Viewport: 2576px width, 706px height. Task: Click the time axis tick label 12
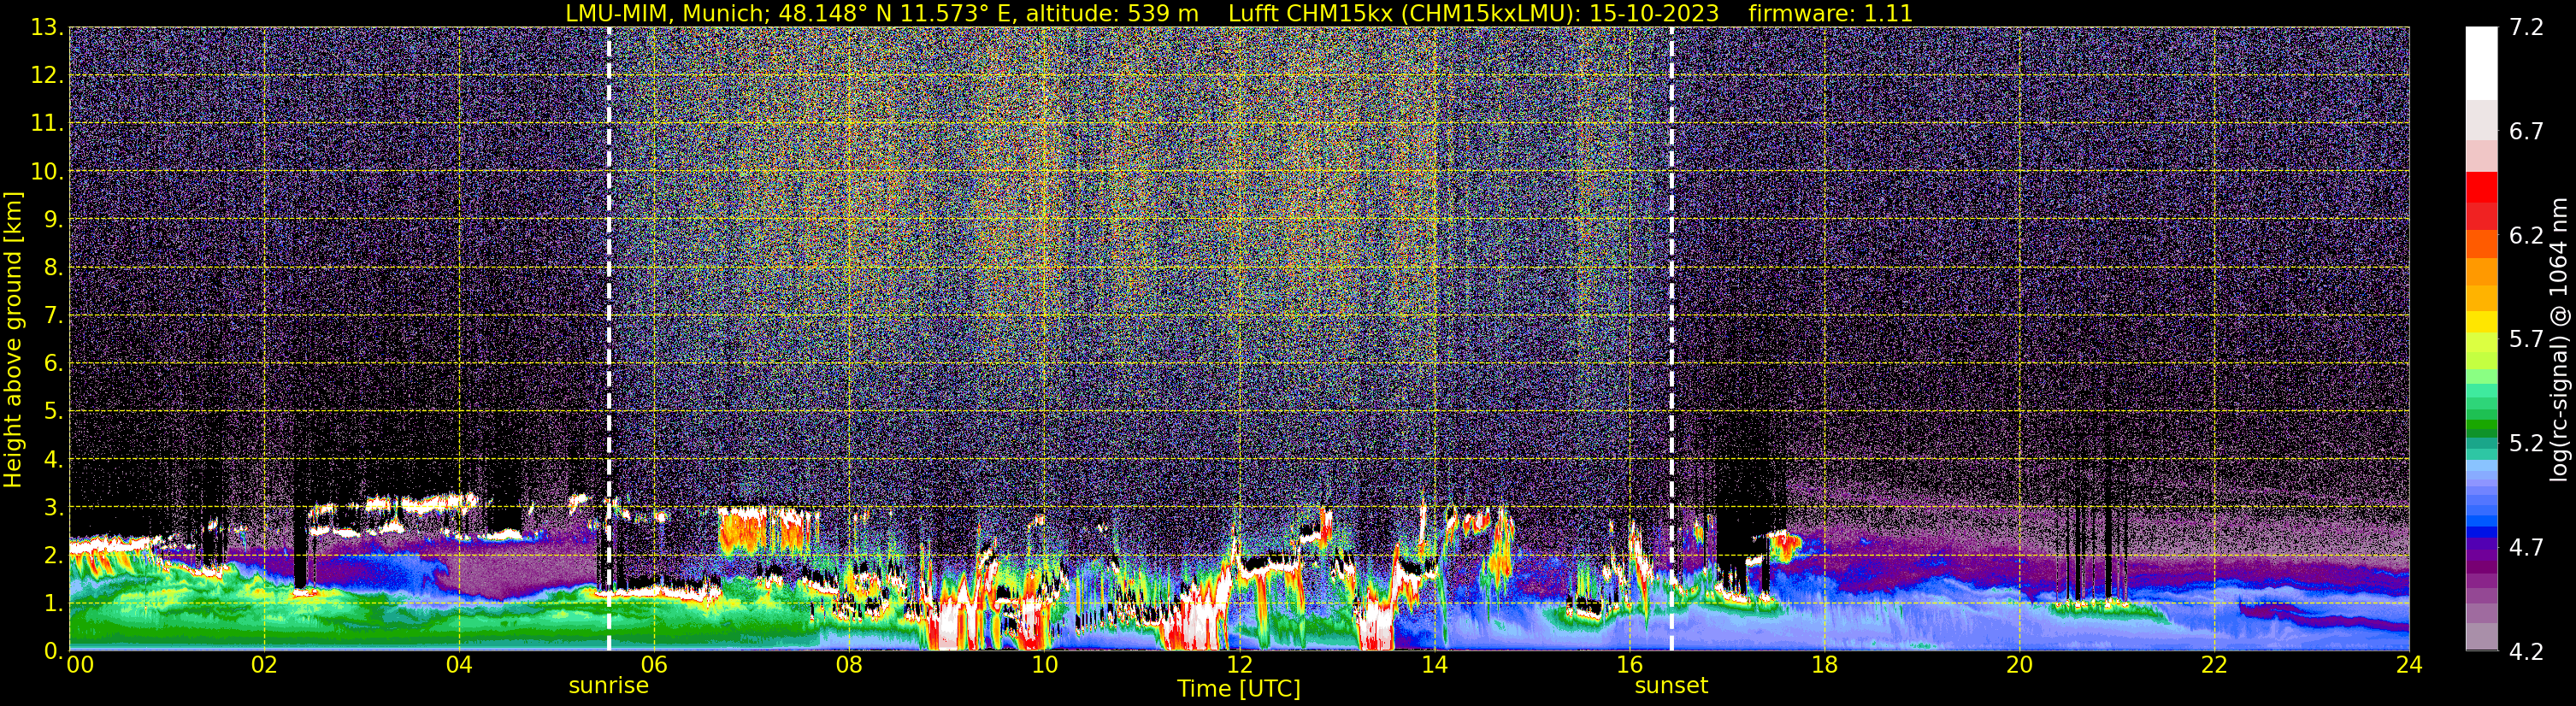point(1239,666)
